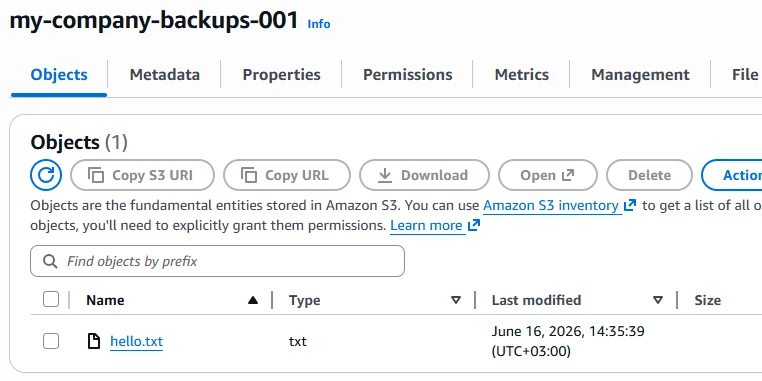The height and width of the screenshot is (381, 762).
Task: Click the search magnifier icon
Action: pos(50,261)
